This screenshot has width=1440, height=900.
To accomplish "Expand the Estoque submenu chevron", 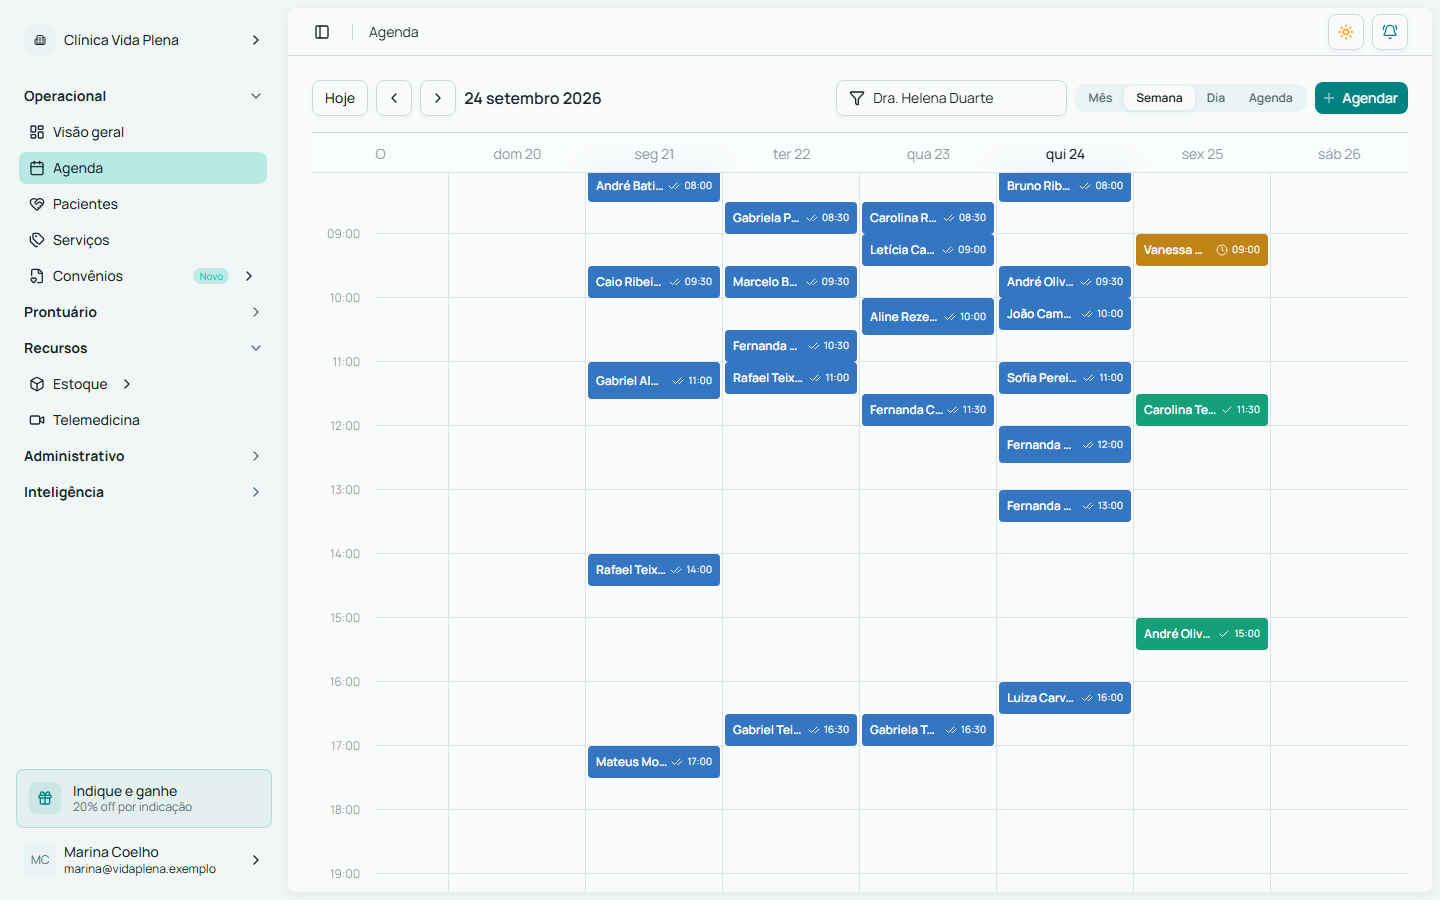I will tap(127, 384).
